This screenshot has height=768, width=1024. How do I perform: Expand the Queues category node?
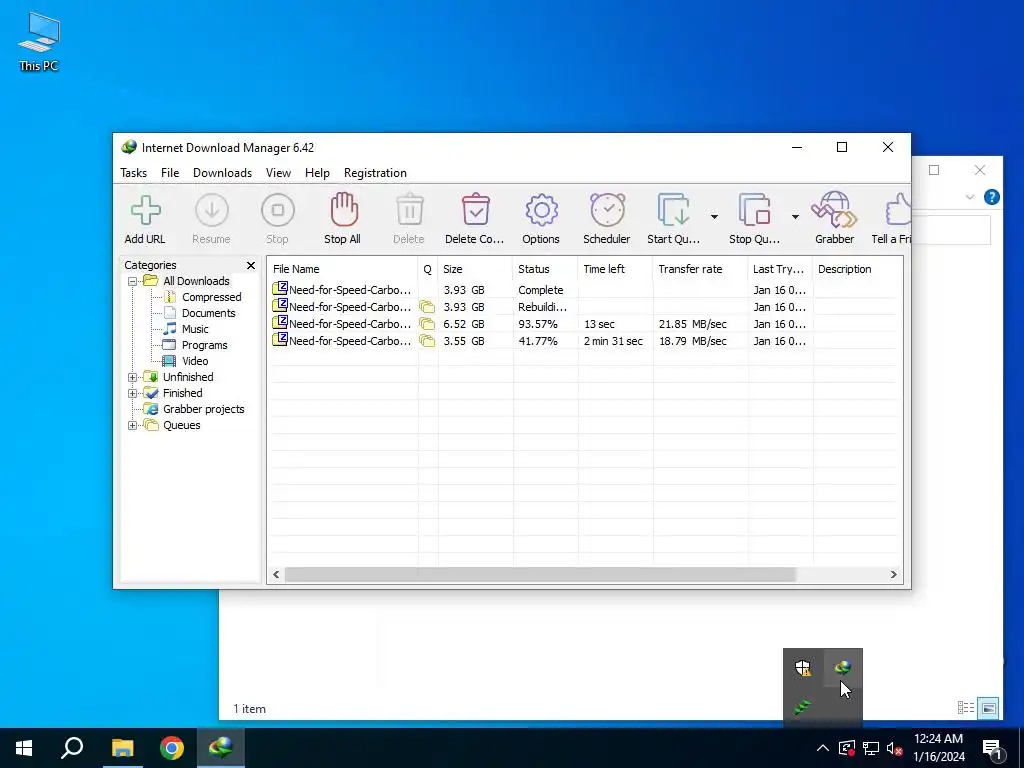[x=133, y=426]
